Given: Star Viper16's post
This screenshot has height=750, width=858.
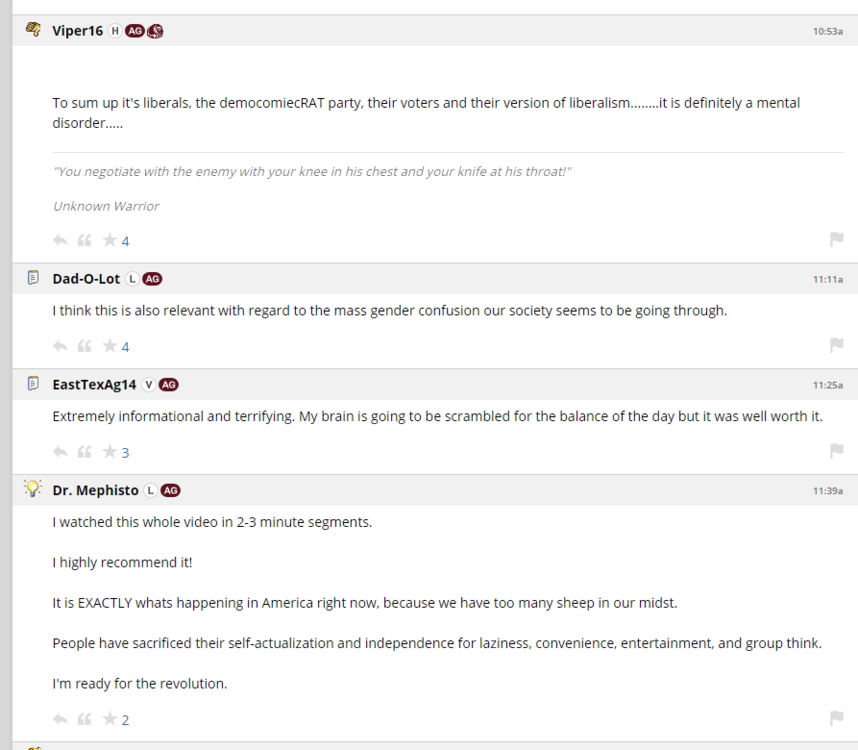Looking at the screenshot, I should coord(109,240).
